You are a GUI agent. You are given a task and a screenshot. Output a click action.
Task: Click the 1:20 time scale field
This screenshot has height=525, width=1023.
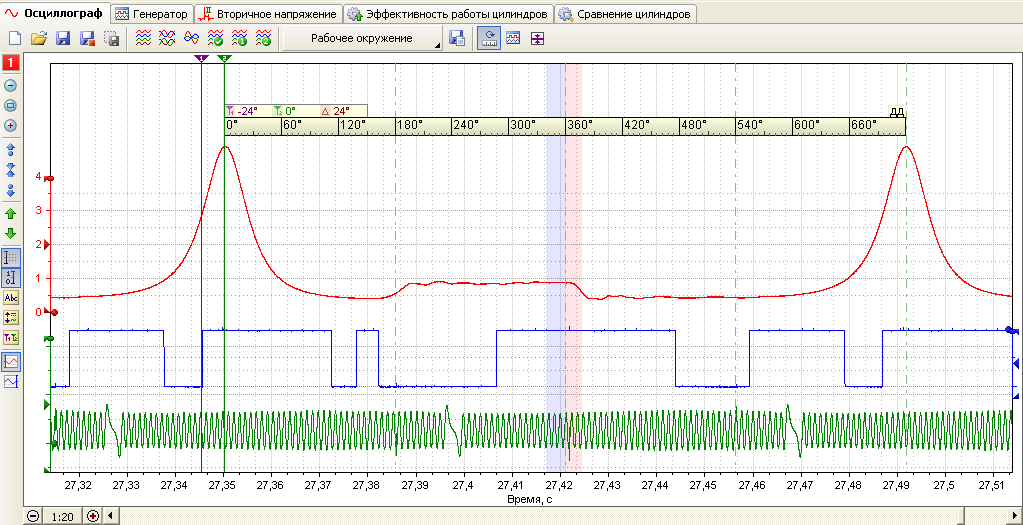pos(63,517)
